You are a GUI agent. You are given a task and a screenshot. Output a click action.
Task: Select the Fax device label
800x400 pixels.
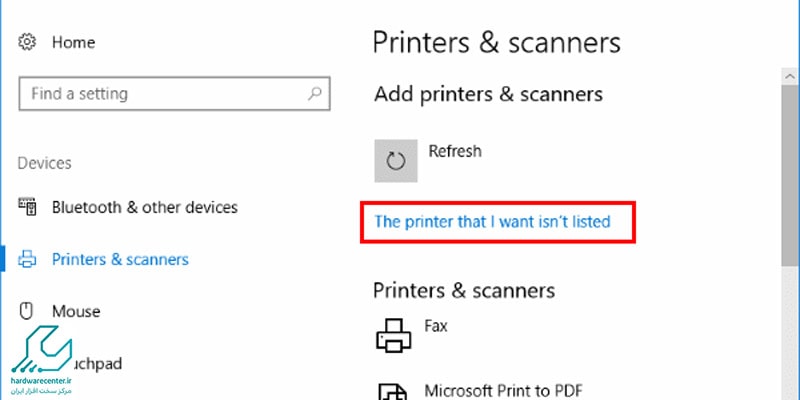click(x=436, y=326)
